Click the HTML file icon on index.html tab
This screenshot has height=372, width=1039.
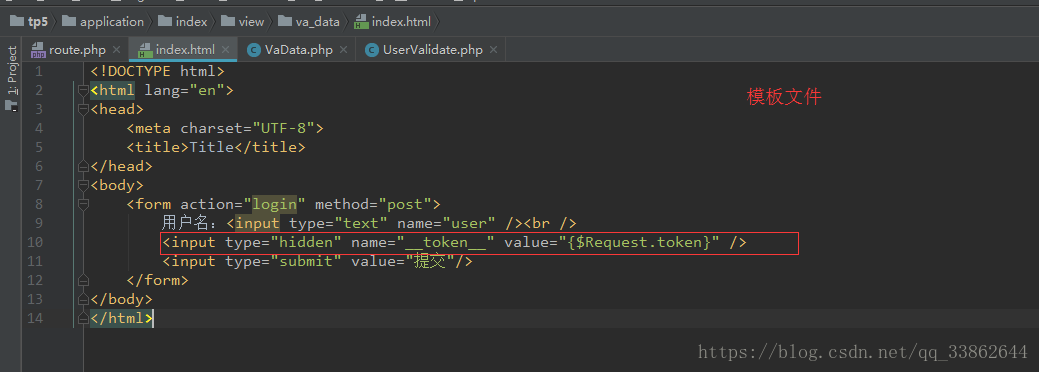pos(145,50)
